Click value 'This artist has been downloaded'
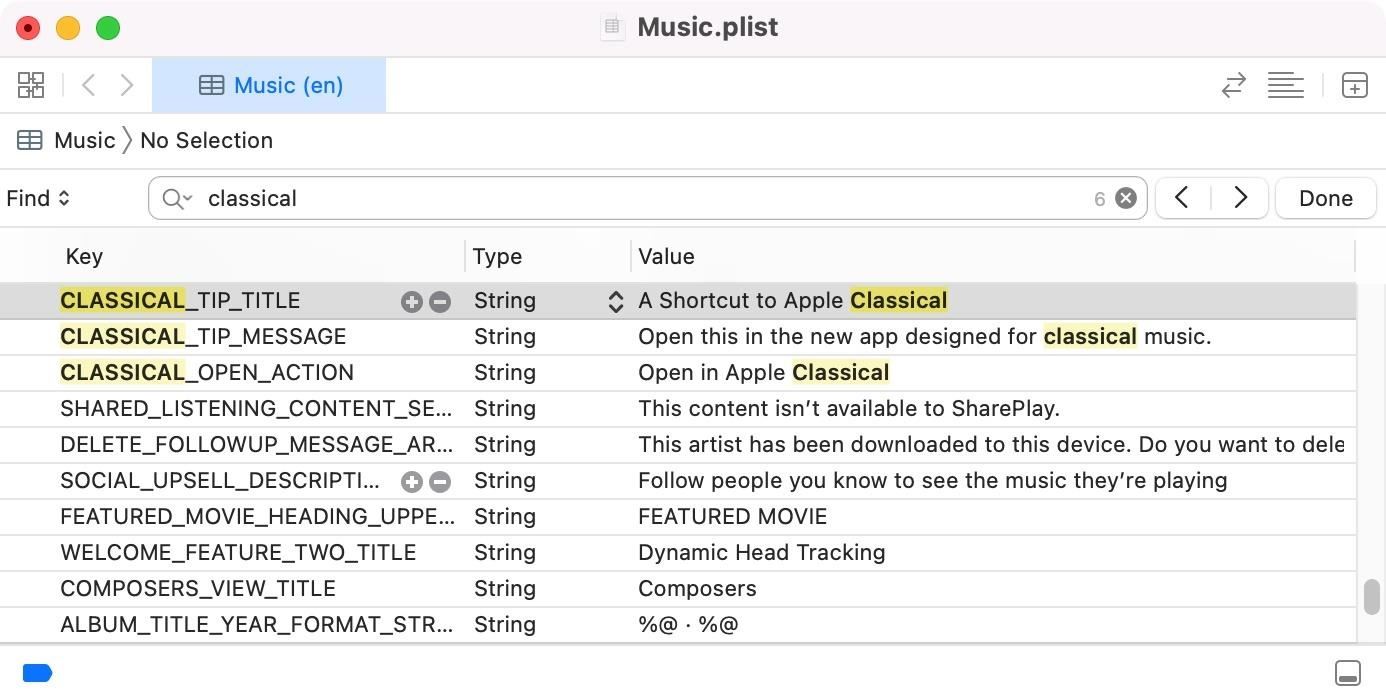This screenshot has width=1386, height=700. pyautogui.click(x=991, y=444)
